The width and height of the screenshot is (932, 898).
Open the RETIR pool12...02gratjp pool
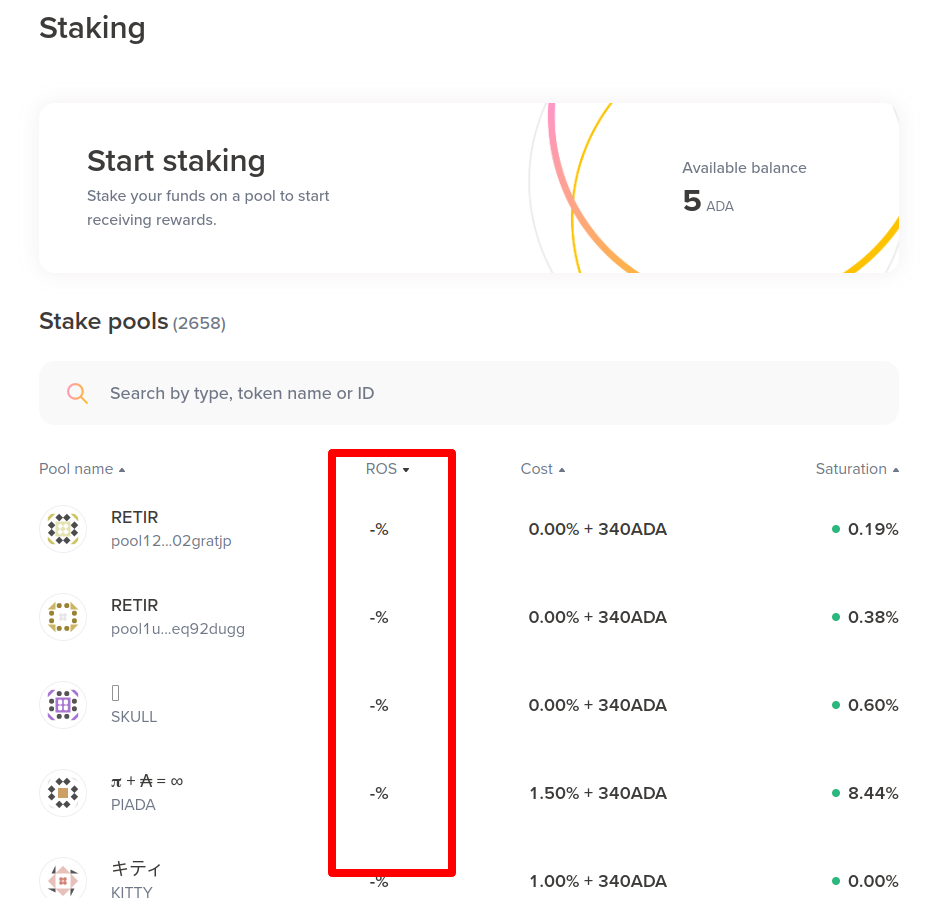171,530
